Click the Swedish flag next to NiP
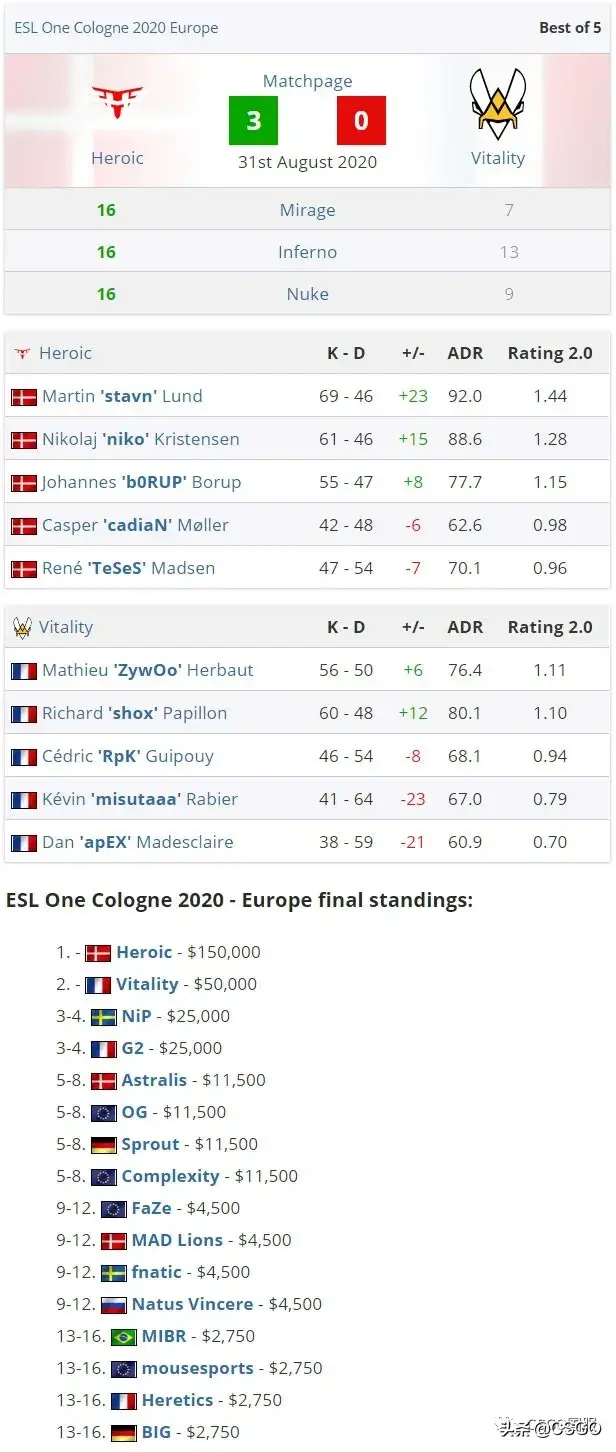The width and height of the screenshot is (616, 1452). [x=104, y=1017]
